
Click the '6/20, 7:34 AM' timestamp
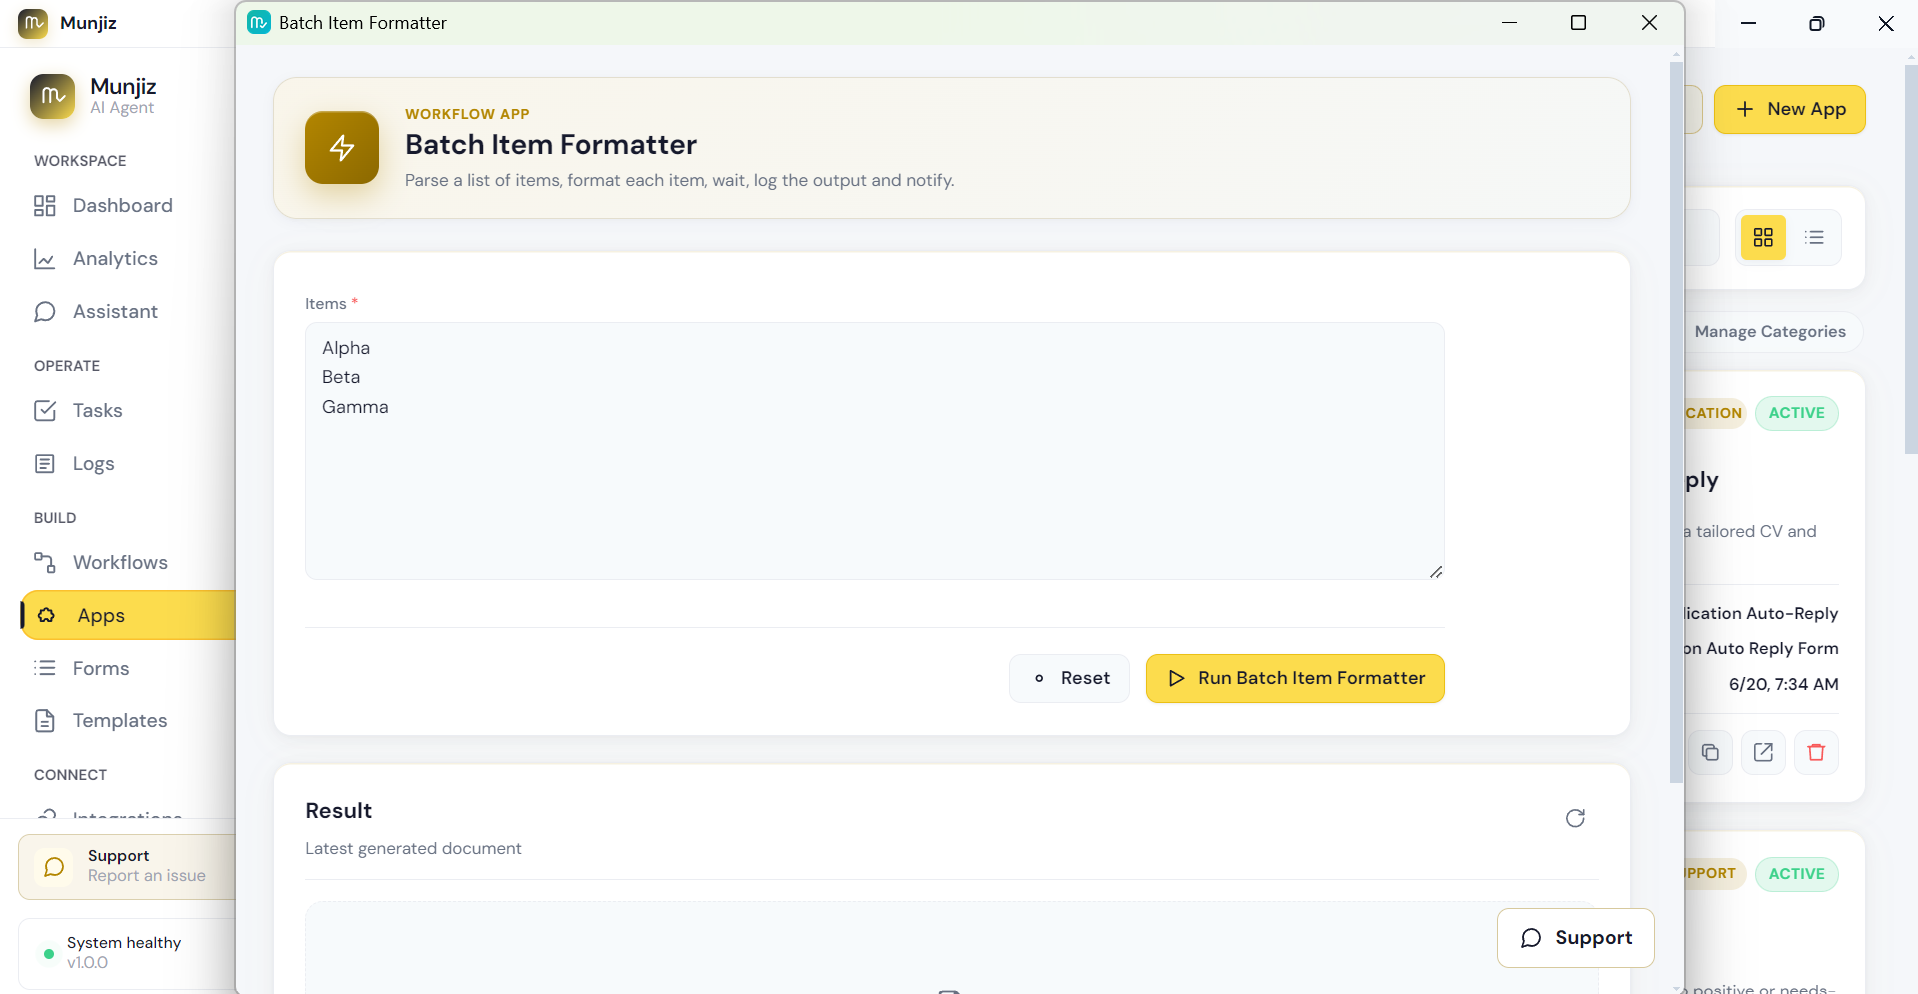tap(1783, 684)
